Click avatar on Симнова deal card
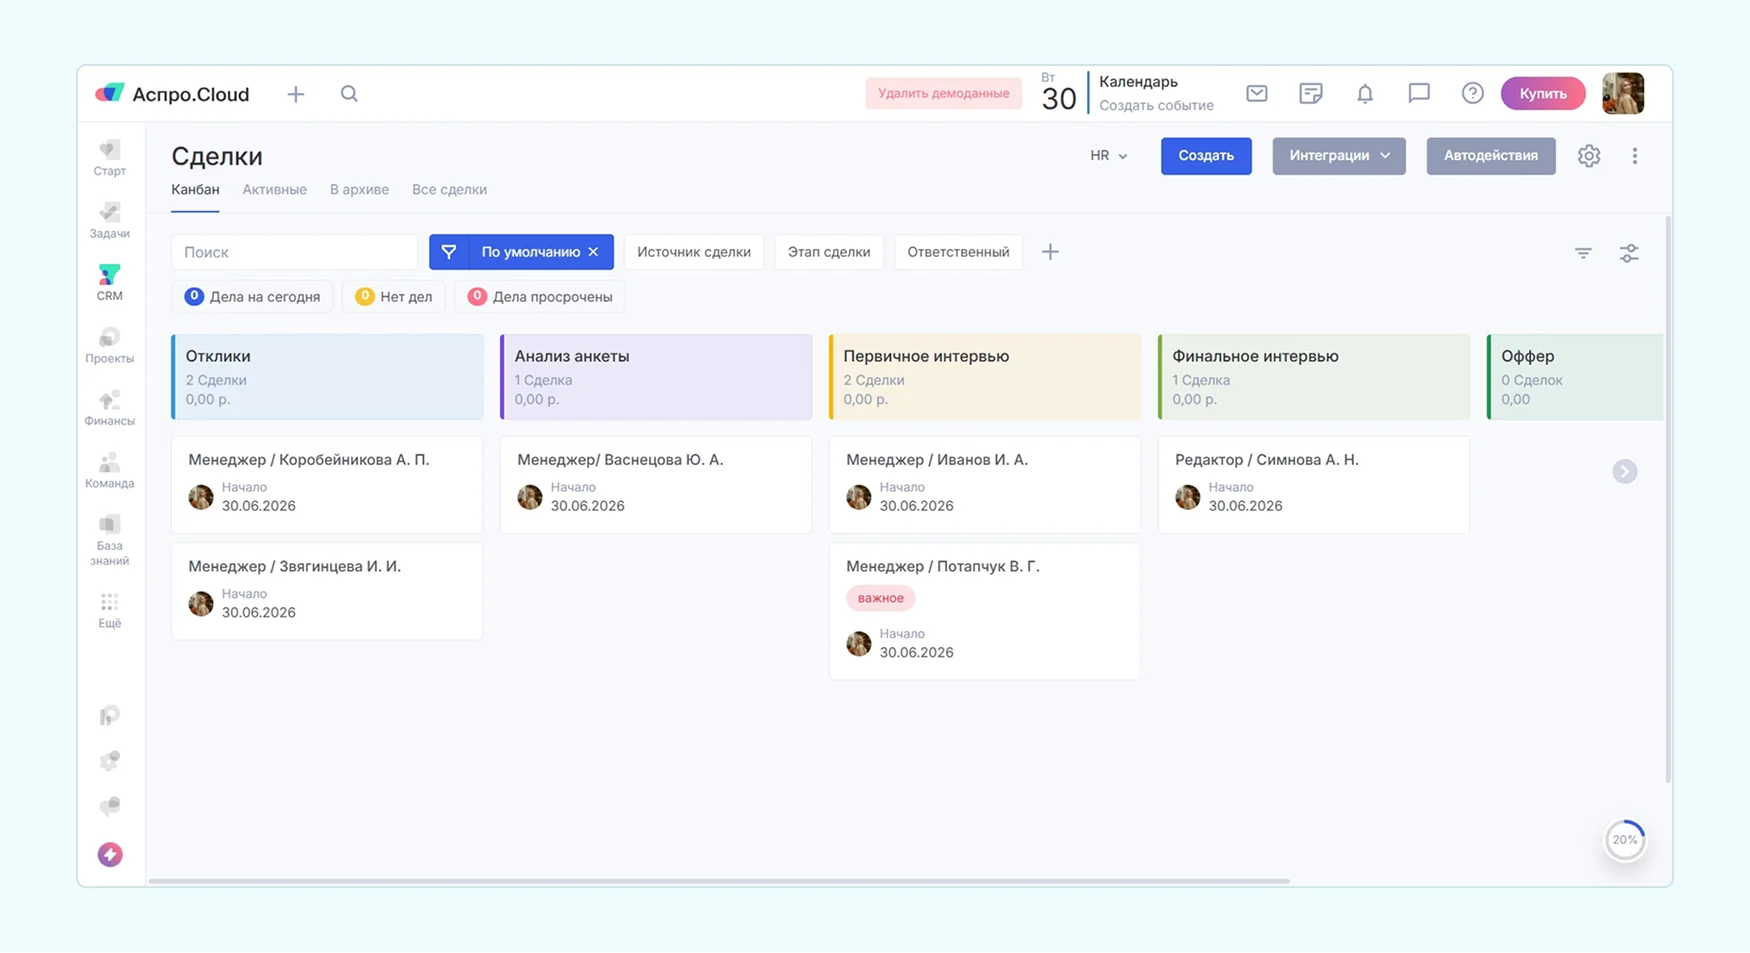Screen dimensions: 1750x953 coord(1187,497)
